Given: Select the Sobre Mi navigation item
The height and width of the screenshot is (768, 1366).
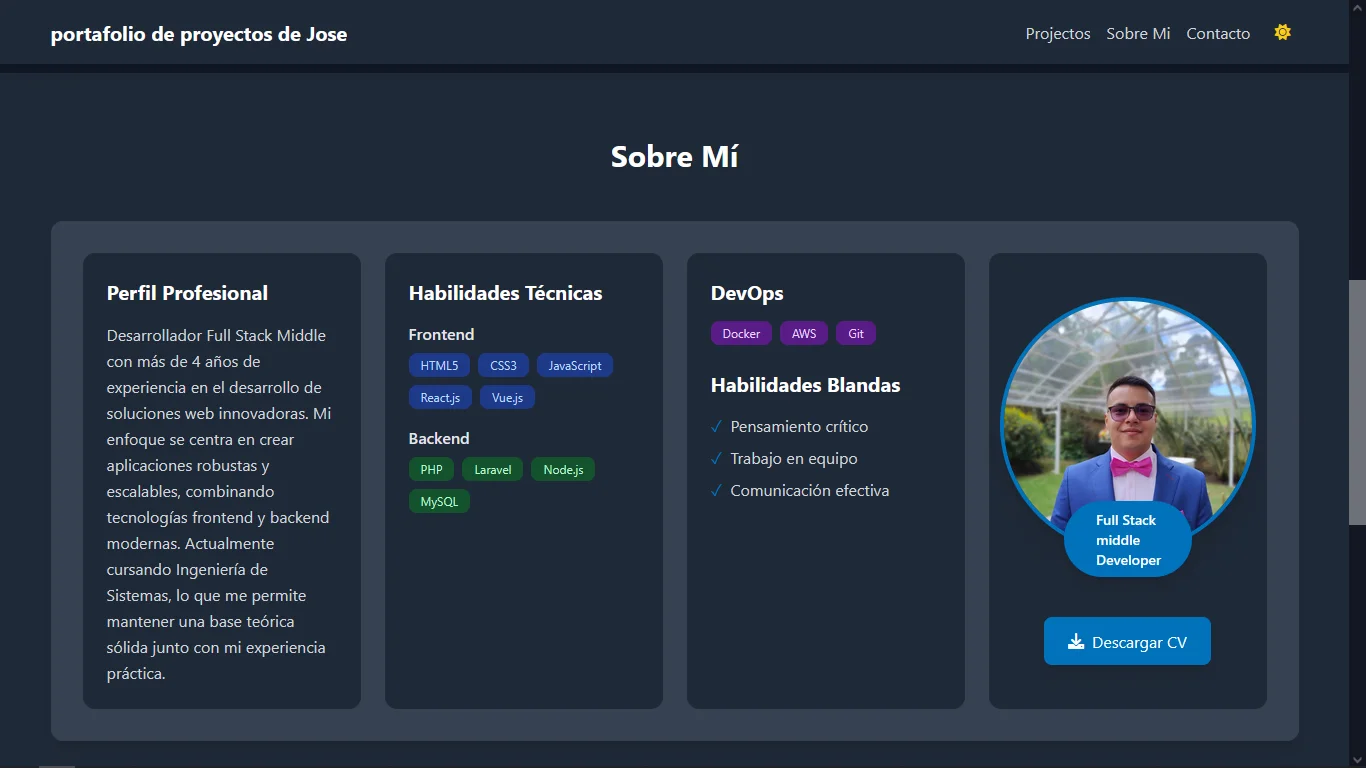Looking at the screenshot, I should (x=1137, y=33).
